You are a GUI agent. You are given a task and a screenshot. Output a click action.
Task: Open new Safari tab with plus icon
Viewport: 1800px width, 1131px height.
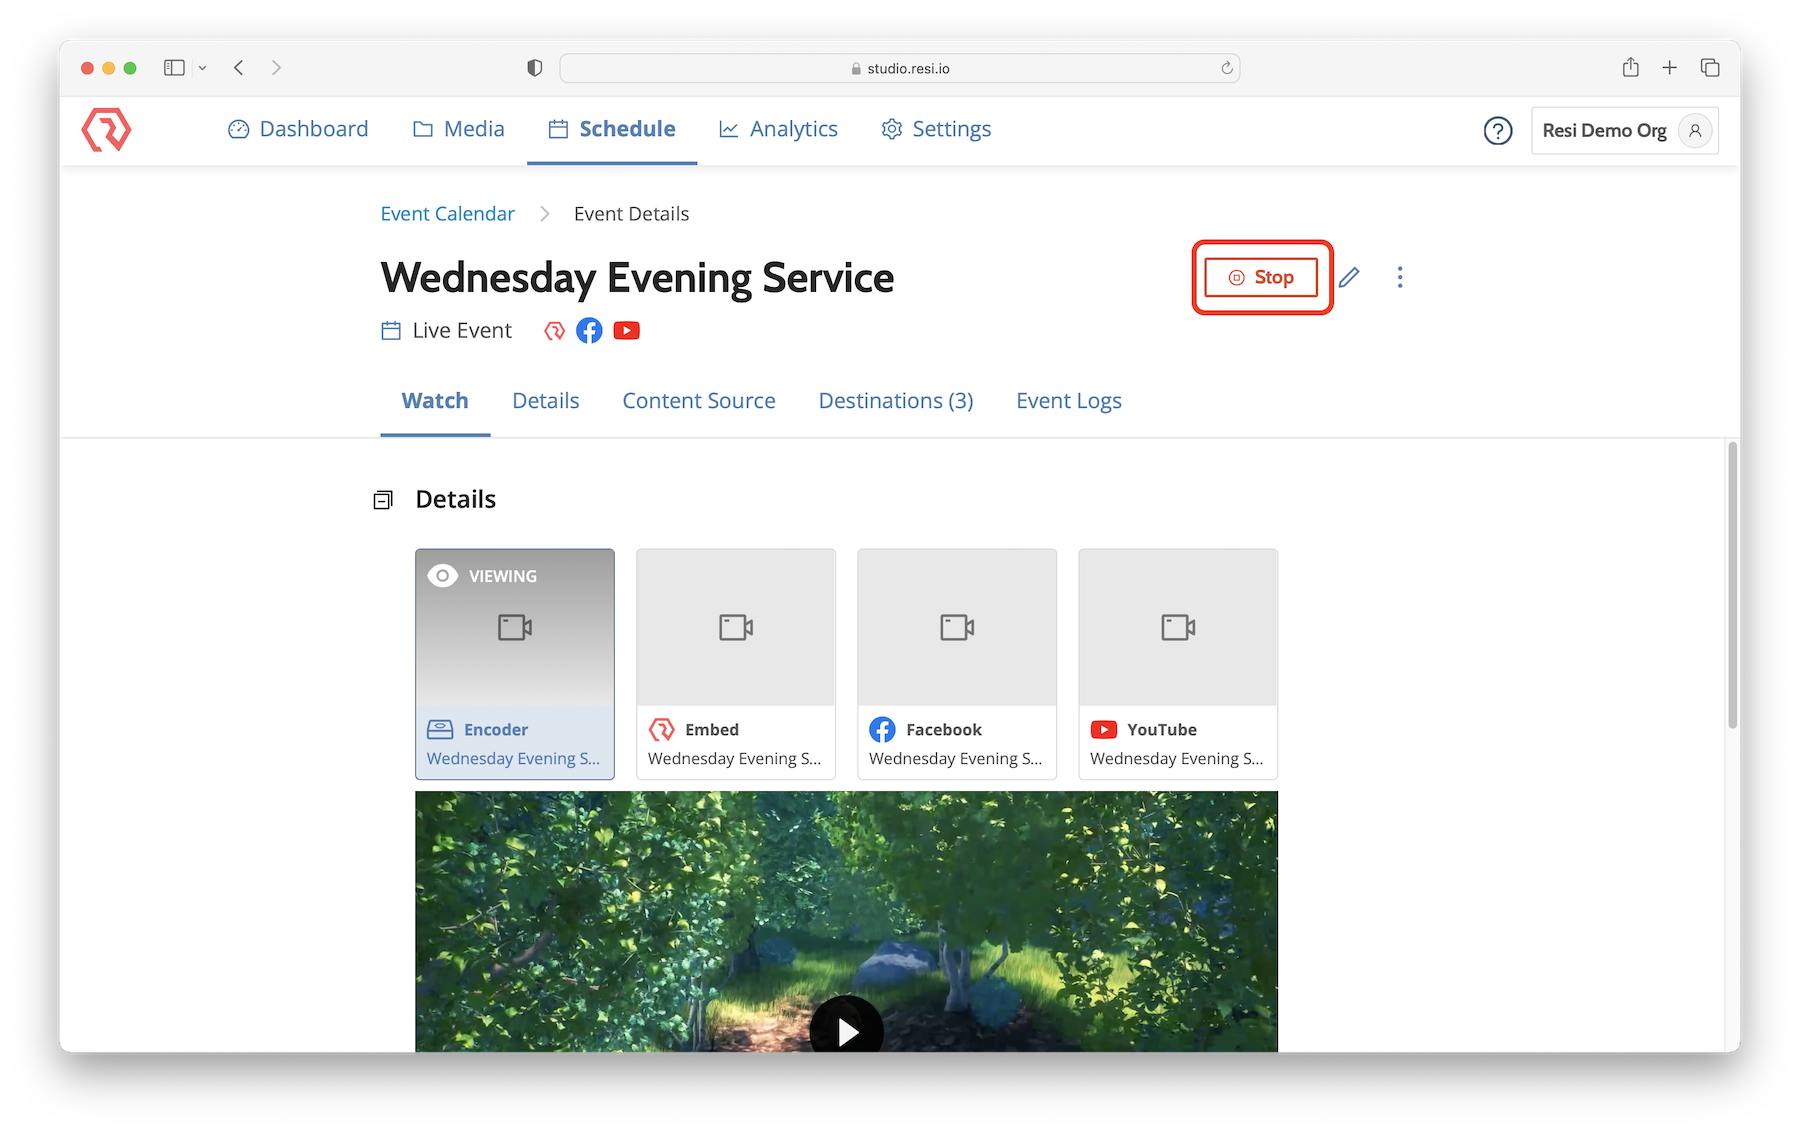pos(1669,68)
